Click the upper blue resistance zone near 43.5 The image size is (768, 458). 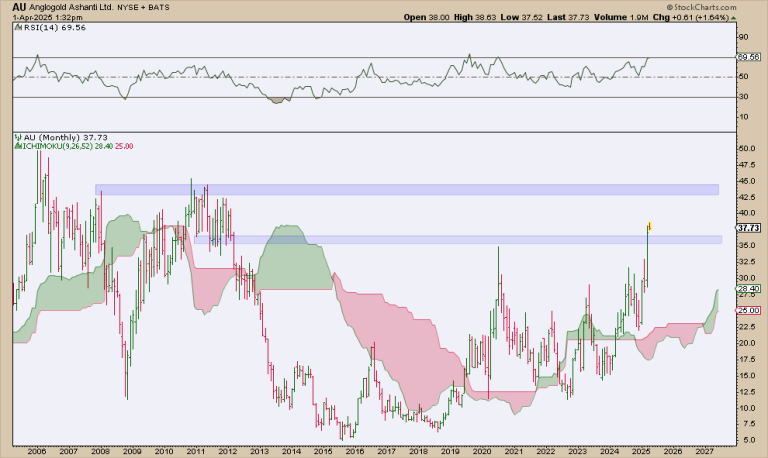pos(407,190)
